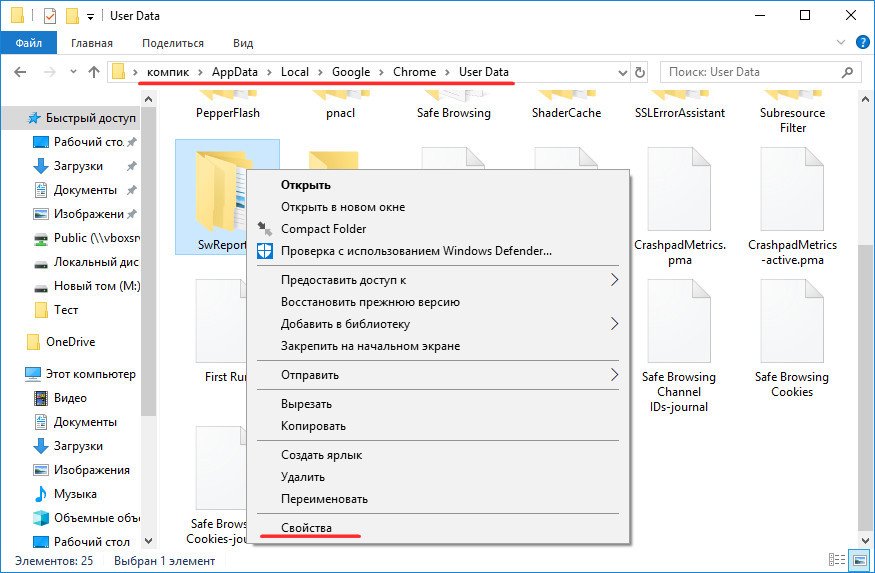This screenshot has width=875, height=573.
Task: Open the Вид ribbon tab
Action: pyautogui.click(x=243, y=43)
